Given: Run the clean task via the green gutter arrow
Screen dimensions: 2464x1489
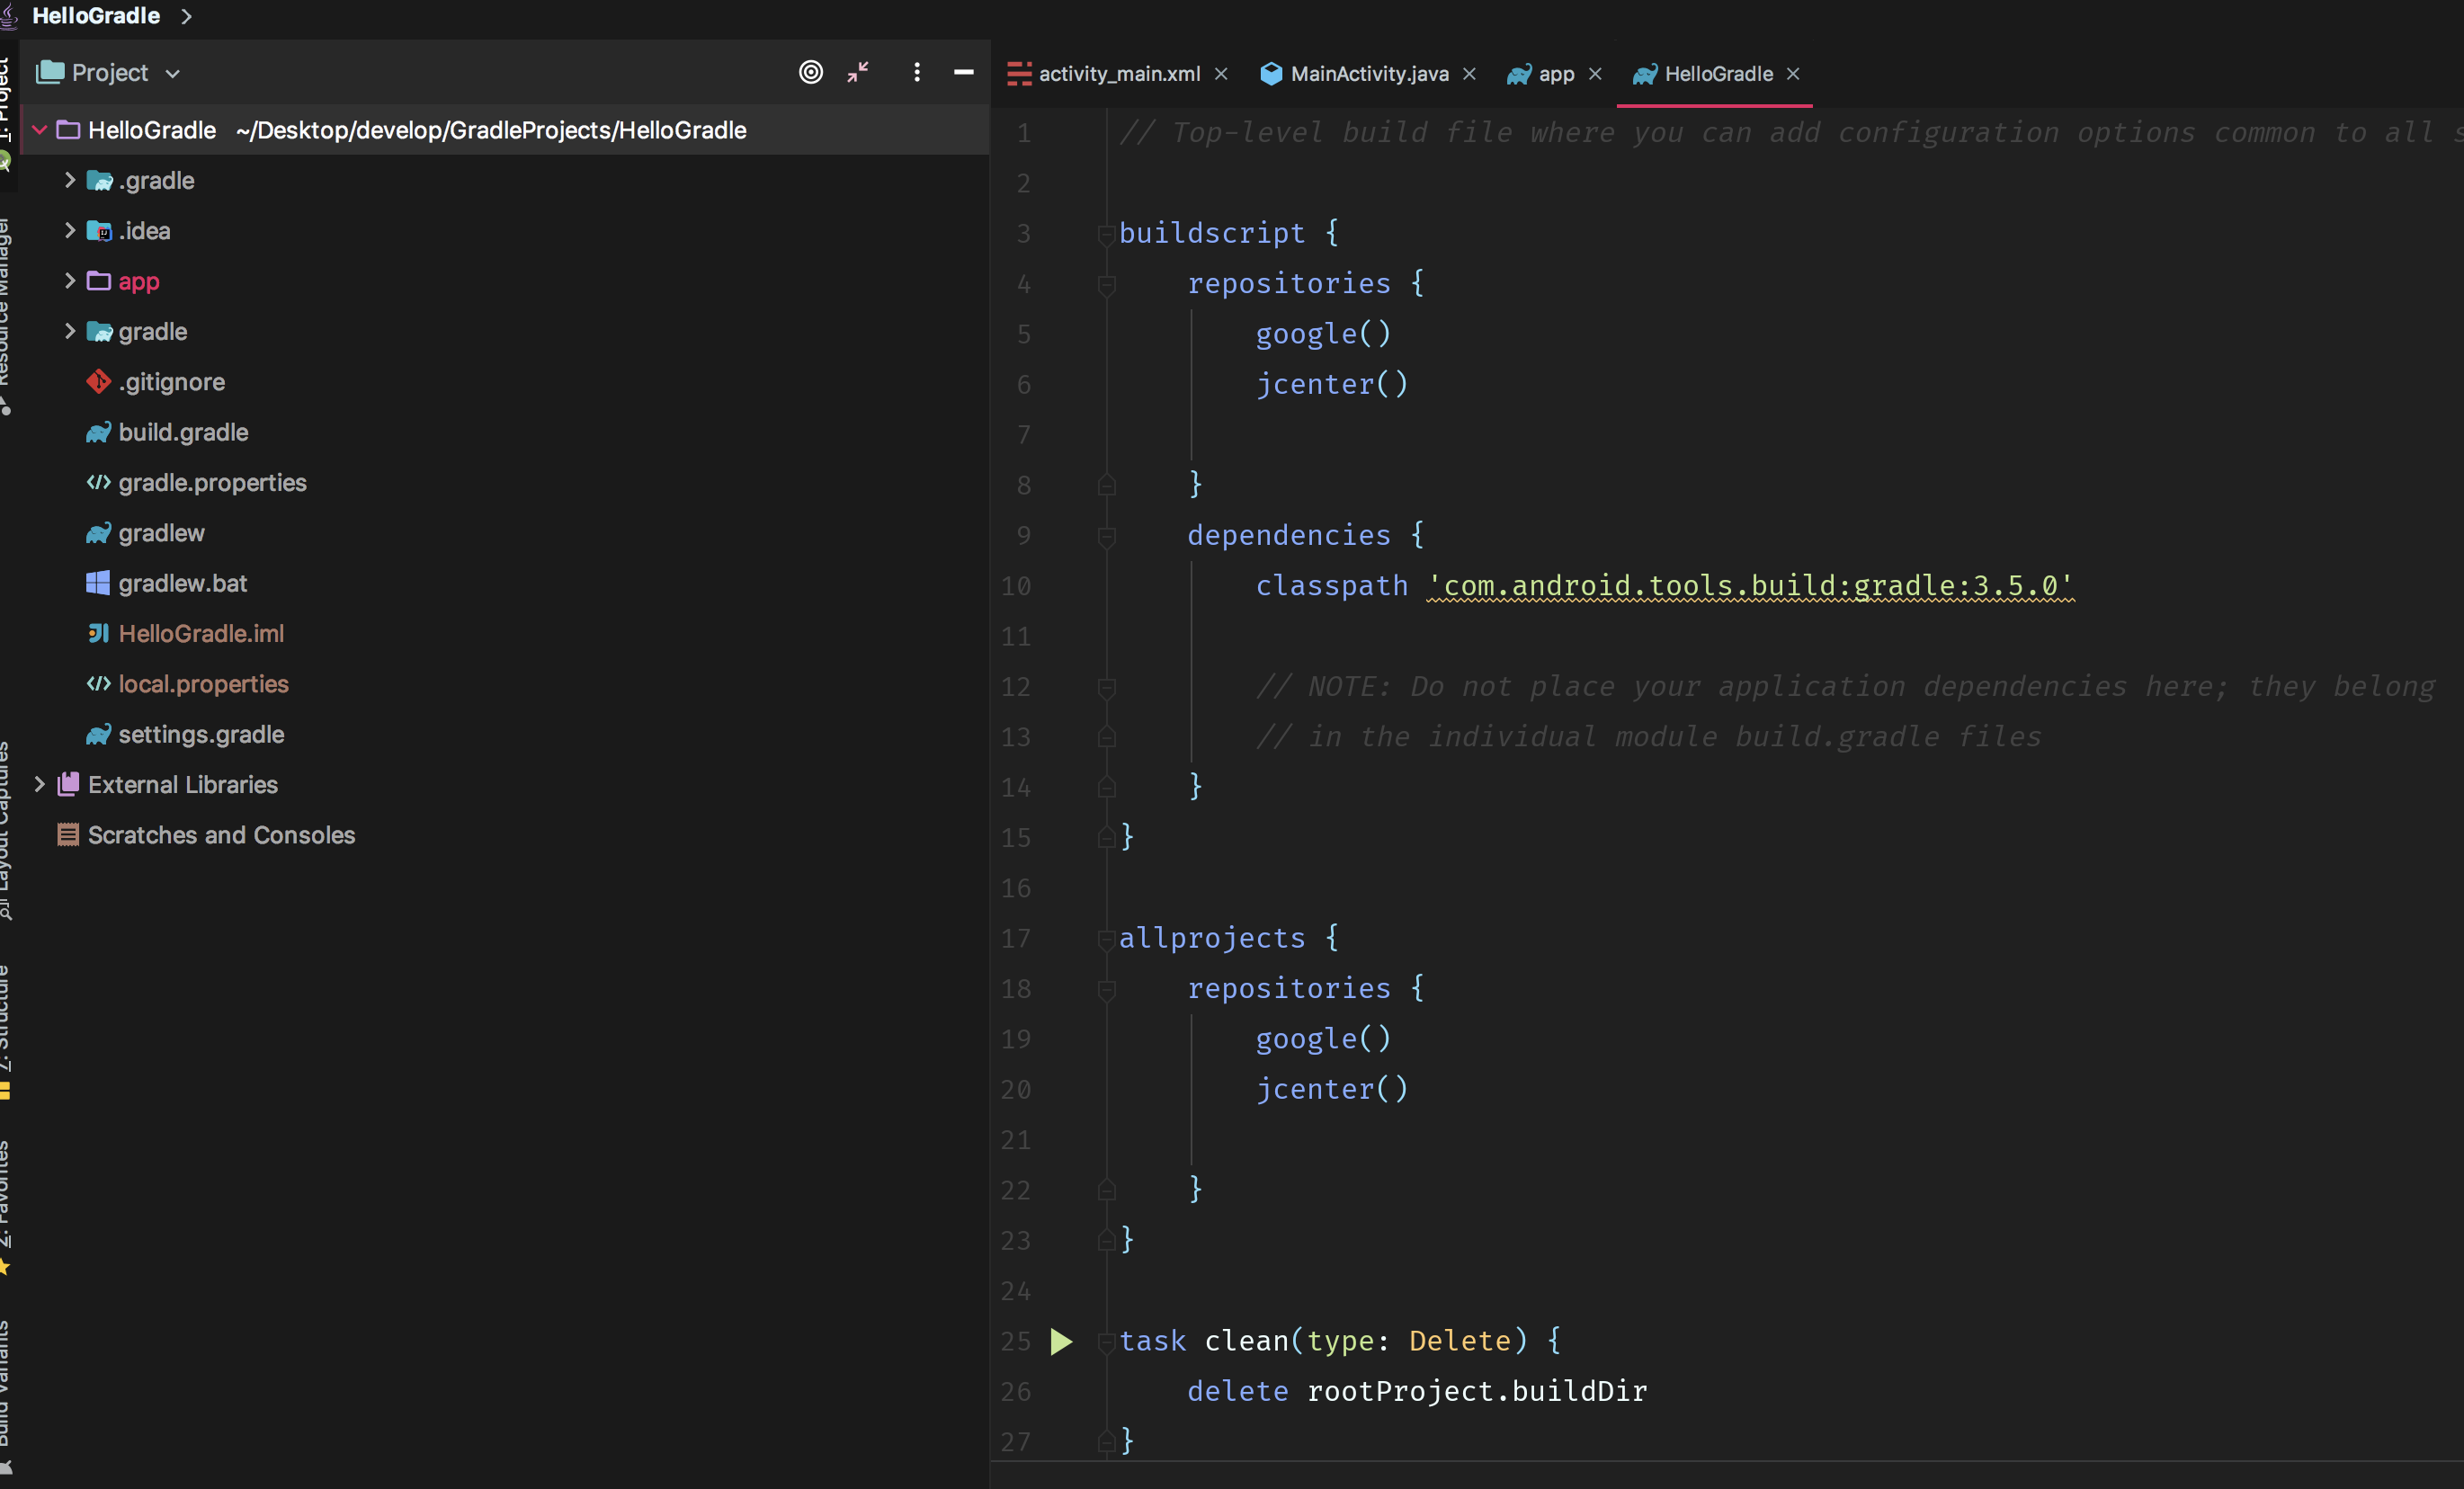Looking at the screenshot, I should click(1061, 1341).
